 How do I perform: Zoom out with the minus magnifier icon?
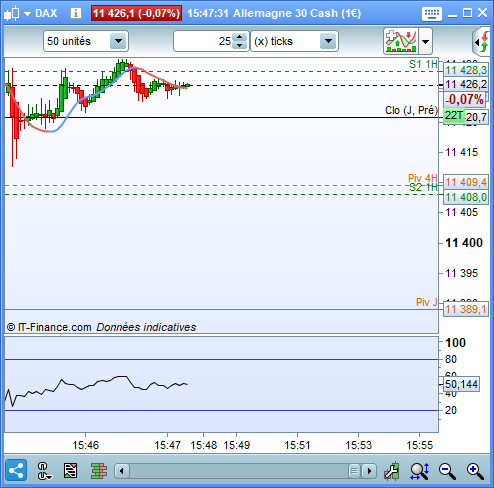(x=447, y=471)
